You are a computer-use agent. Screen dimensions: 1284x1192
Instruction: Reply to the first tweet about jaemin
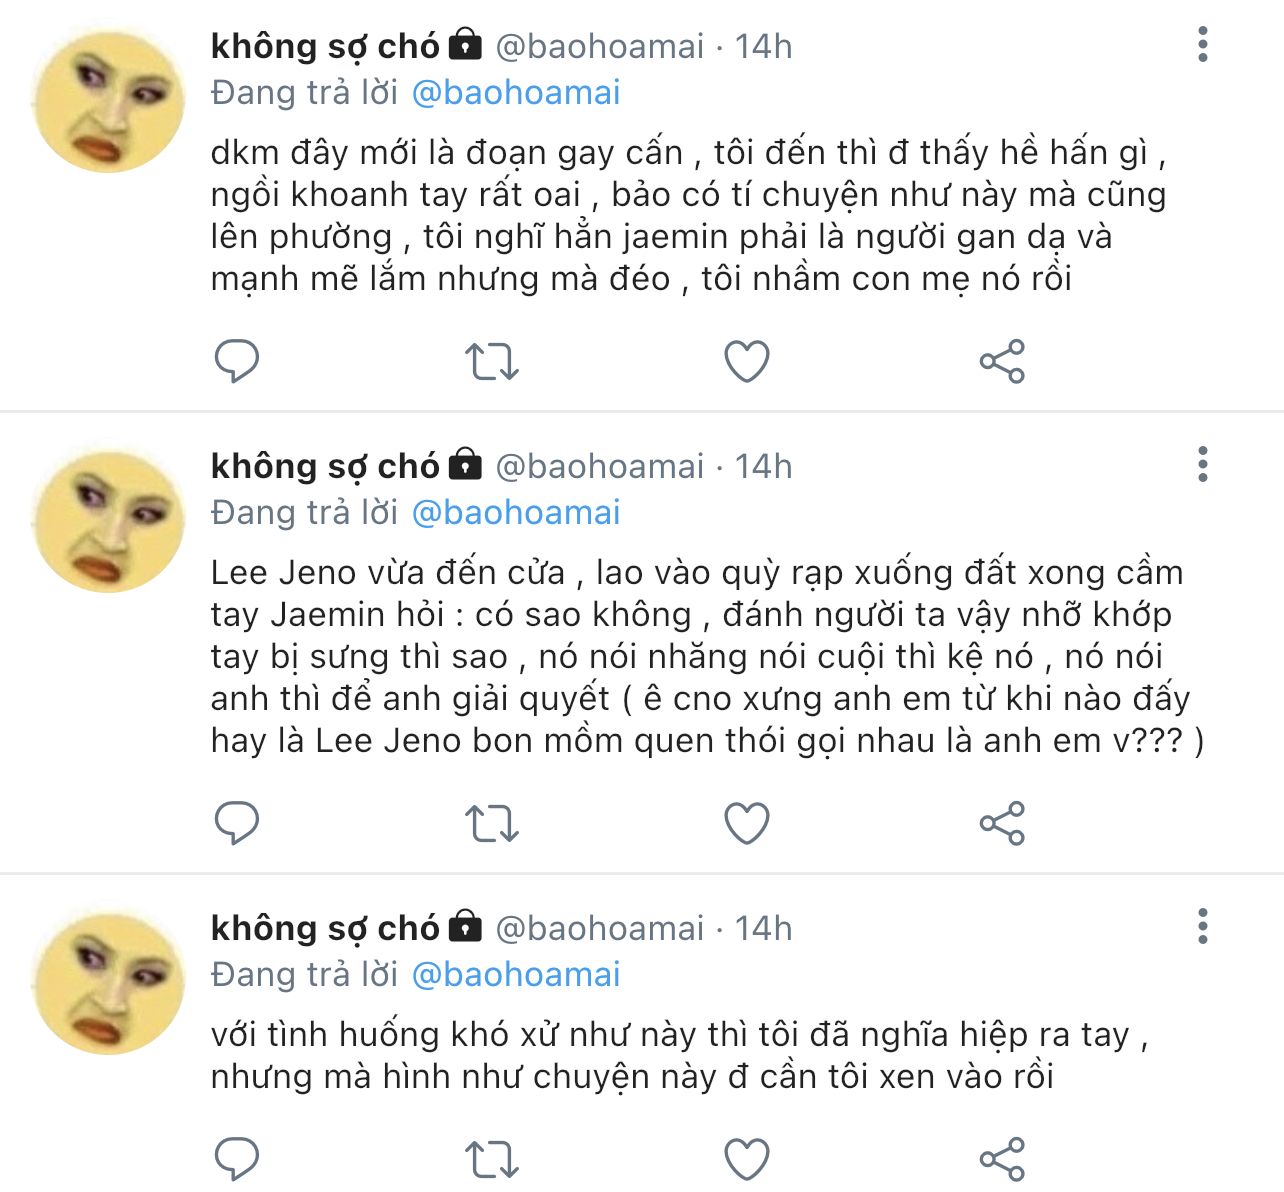point(237,361)
